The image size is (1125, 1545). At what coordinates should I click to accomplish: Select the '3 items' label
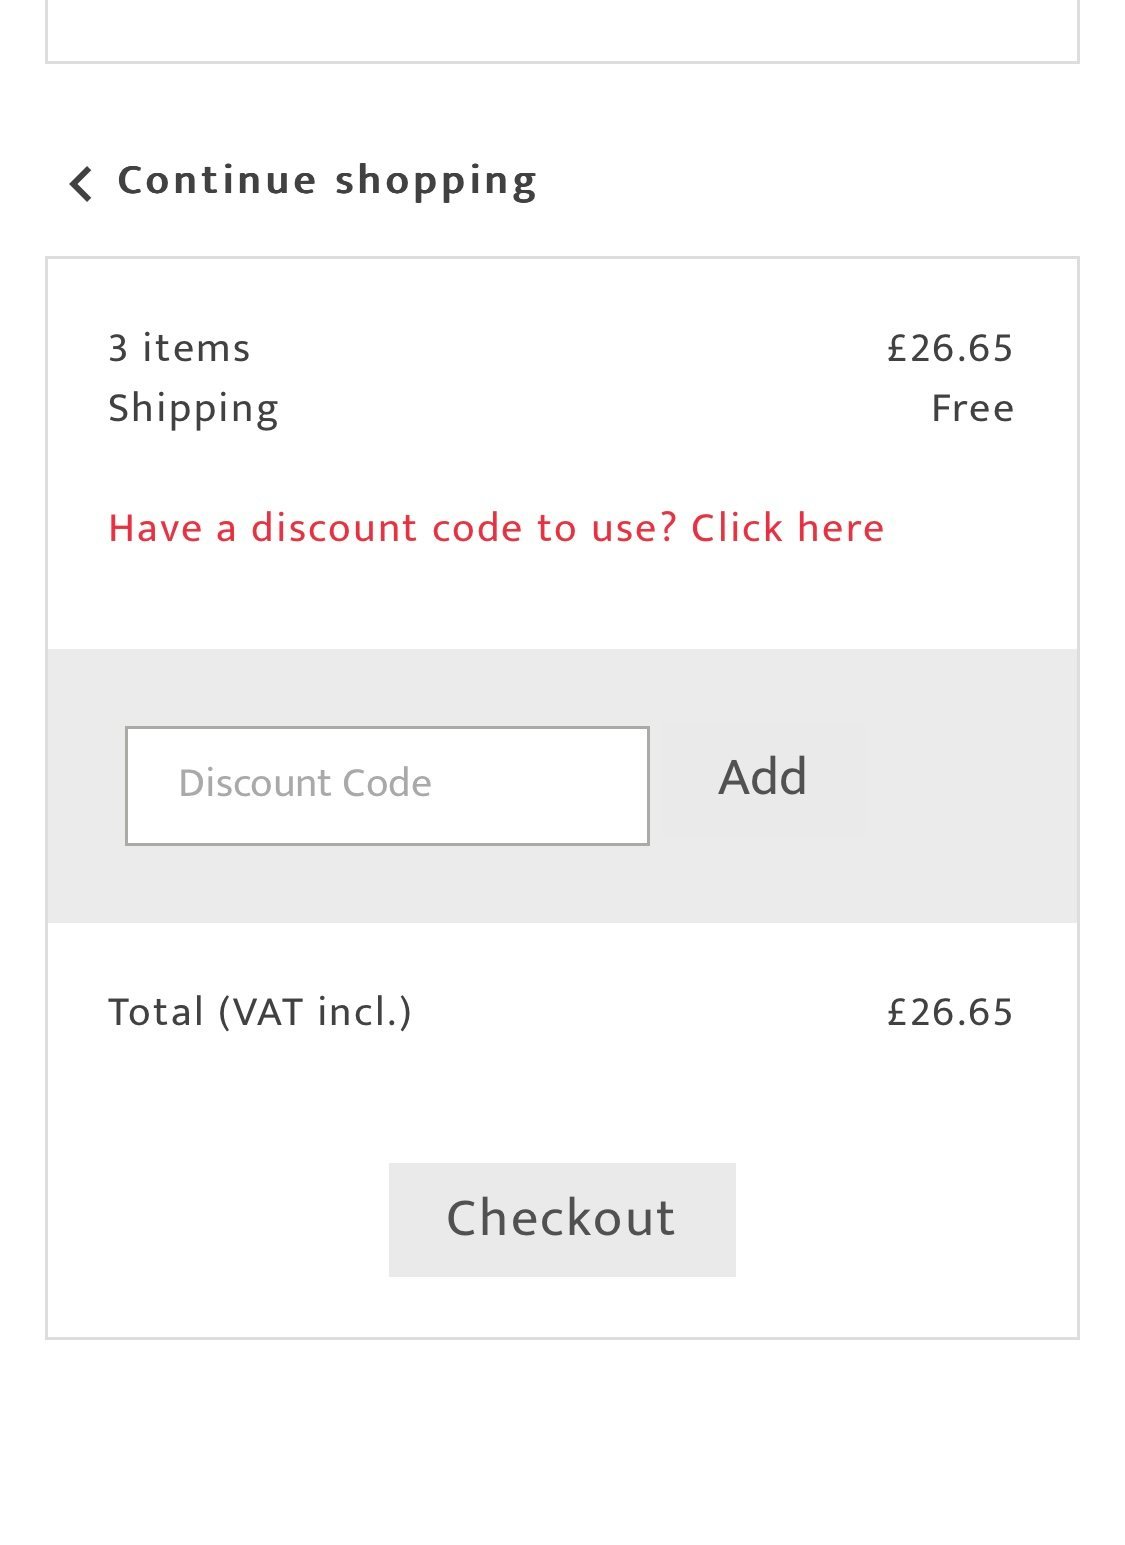tap(179, 349)
